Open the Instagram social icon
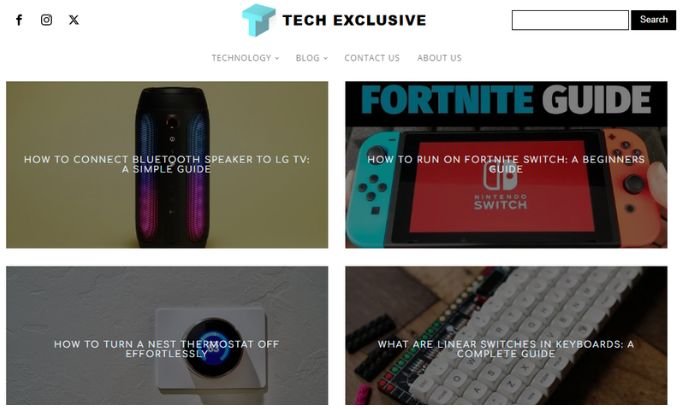Image resolution: width=680 pixels, height=409 pixels. tap(46, 20)
